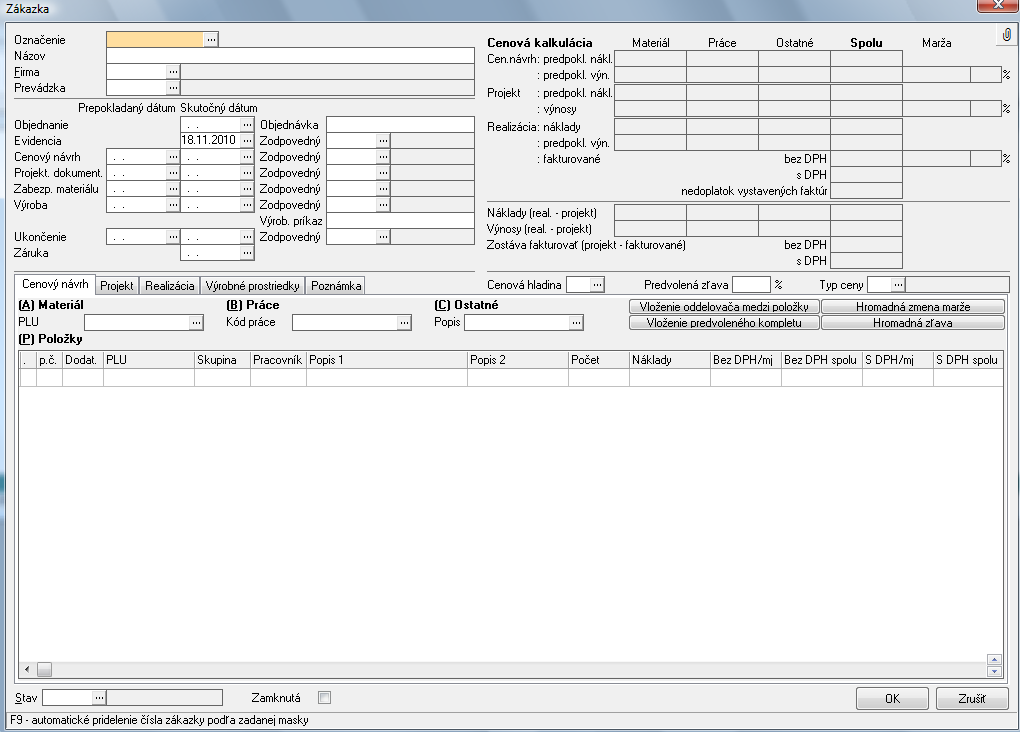Click the Hromadná zmena marže button
The height and width of the screenshot is (732, 1020).
tap(912, 307)
